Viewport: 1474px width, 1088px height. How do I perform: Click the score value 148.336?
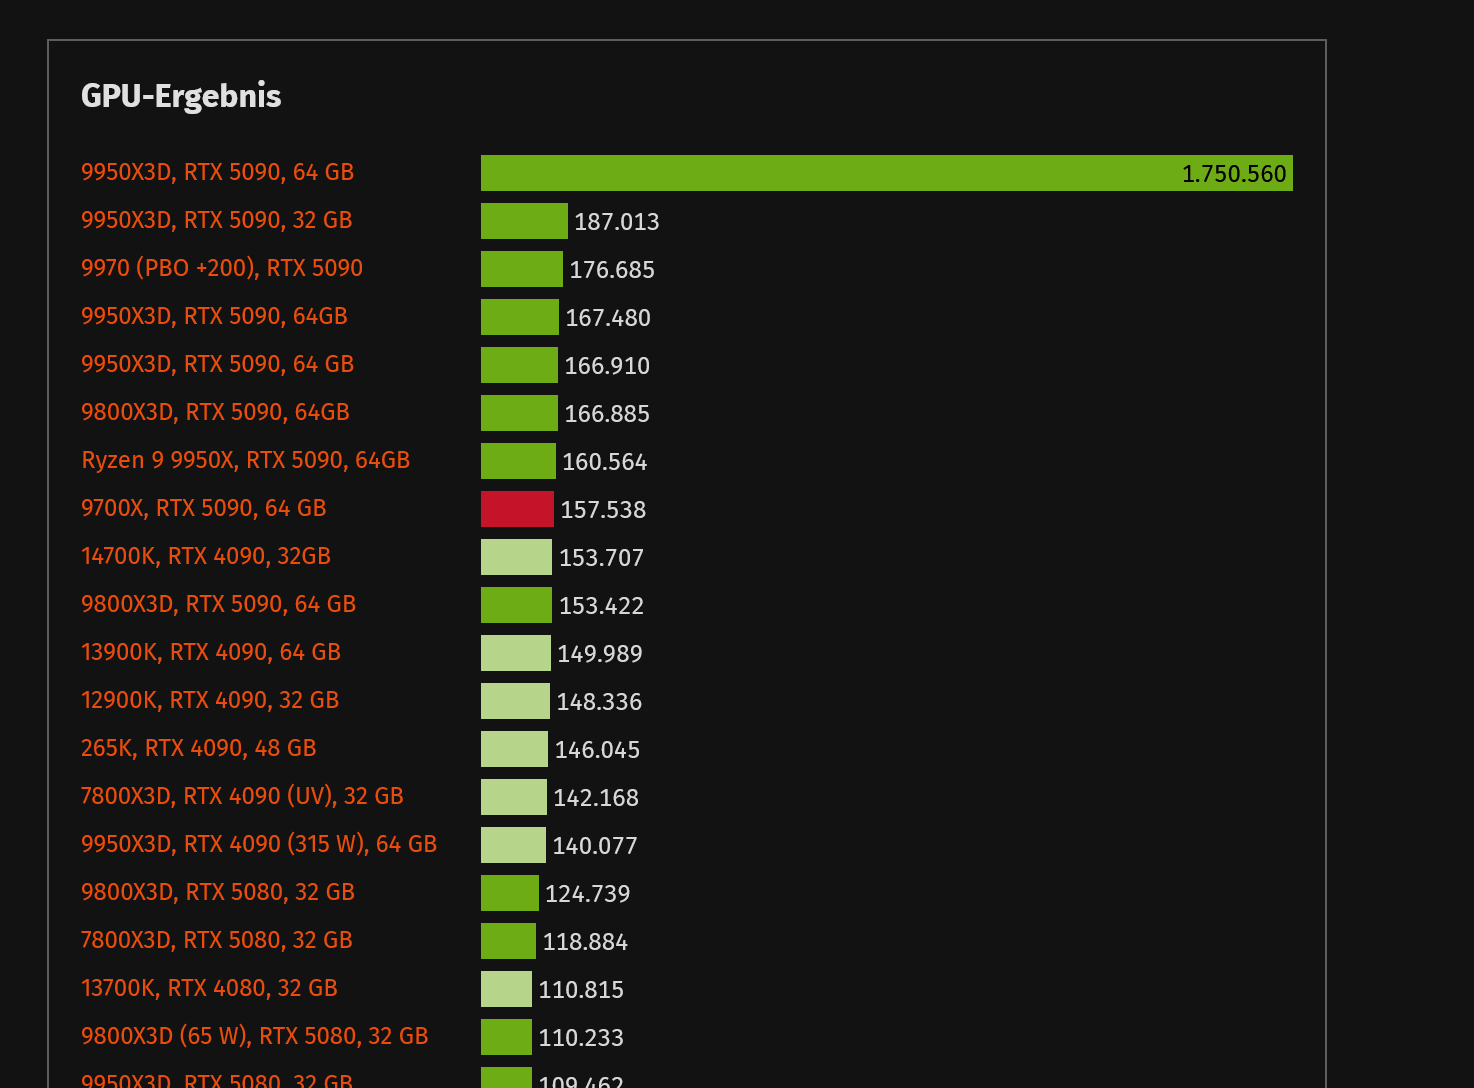point(599,702)
